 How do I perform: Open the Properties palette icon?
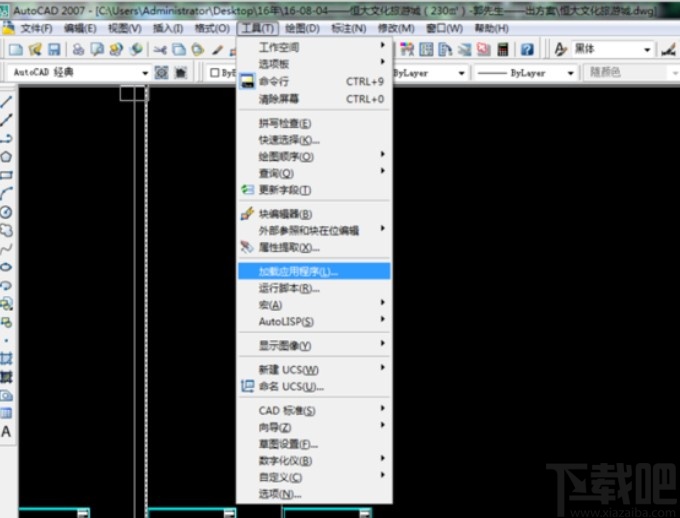(407, 49)
